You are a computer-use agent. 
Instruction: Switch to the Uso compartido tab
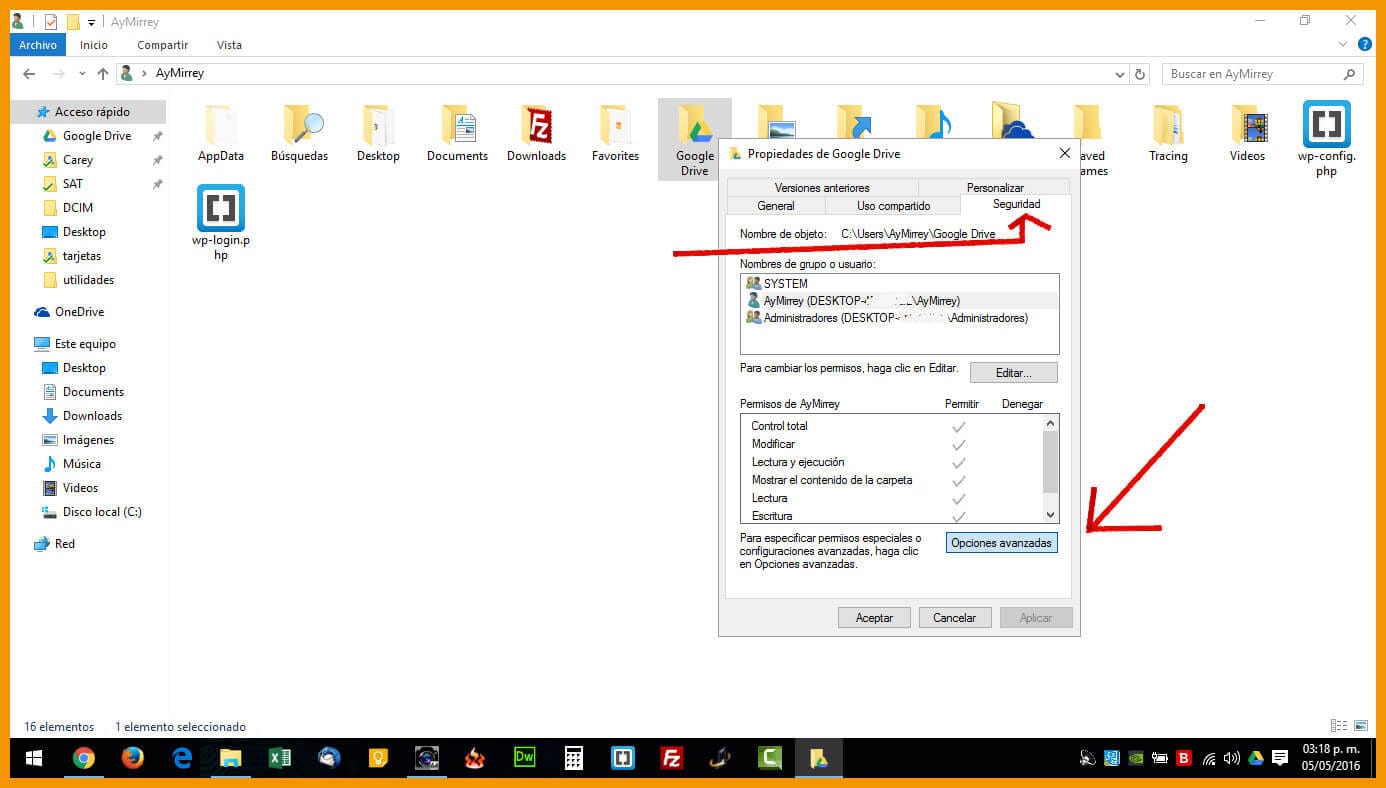coord(893,206)
